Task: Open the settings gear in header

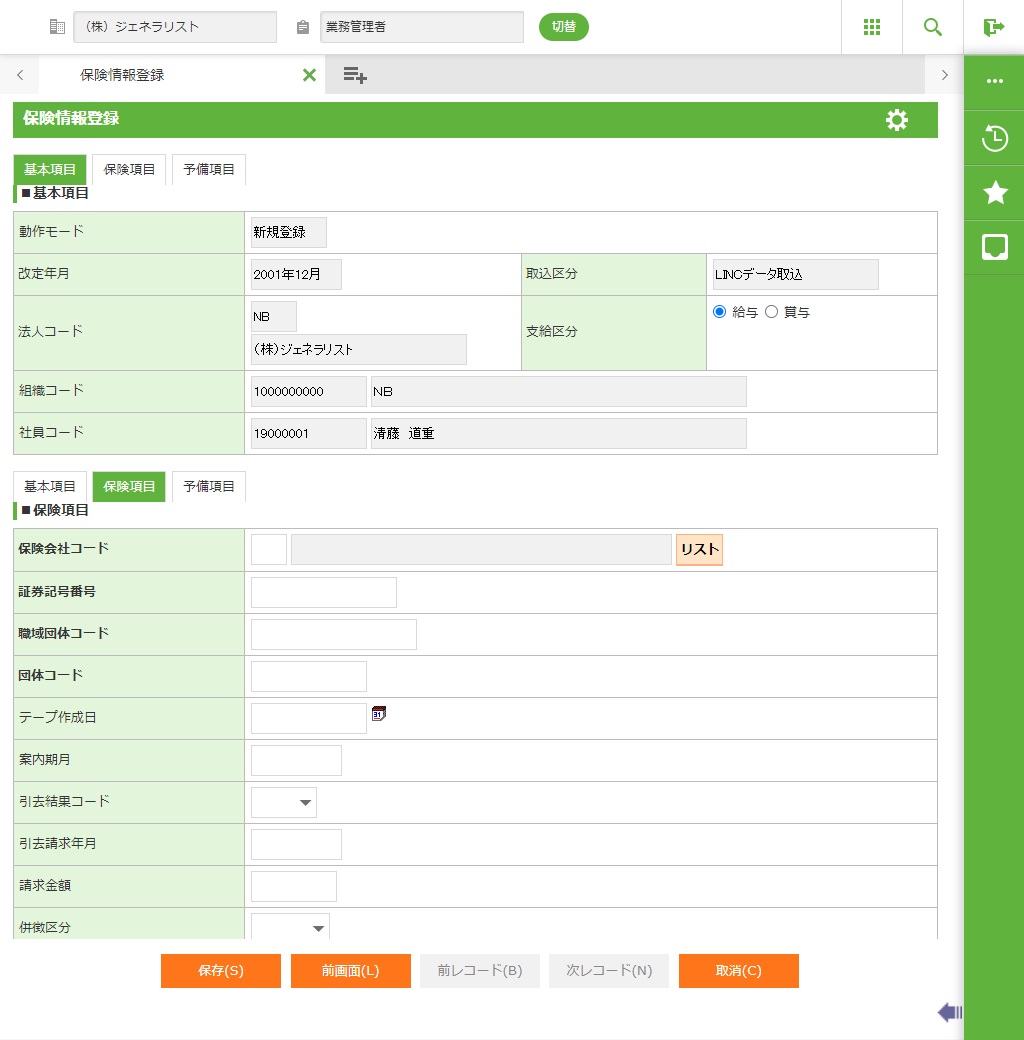Action: [x=897, y=120]
